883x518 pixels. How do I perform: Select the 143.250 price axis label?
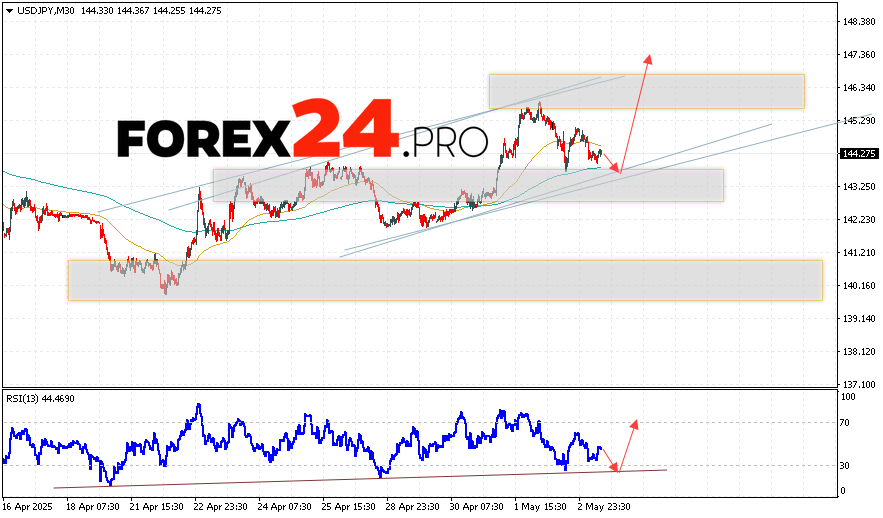pos(859,186)
